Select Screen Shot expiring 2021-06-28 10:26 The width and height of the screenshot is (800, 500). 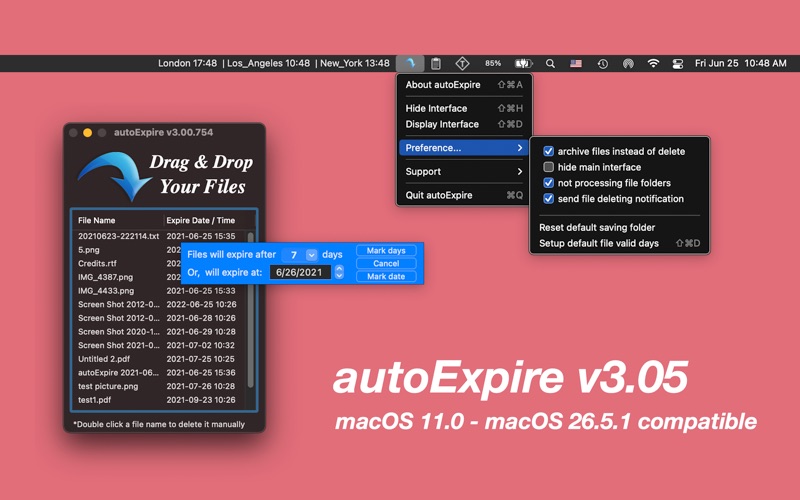[x=159, y=318]
